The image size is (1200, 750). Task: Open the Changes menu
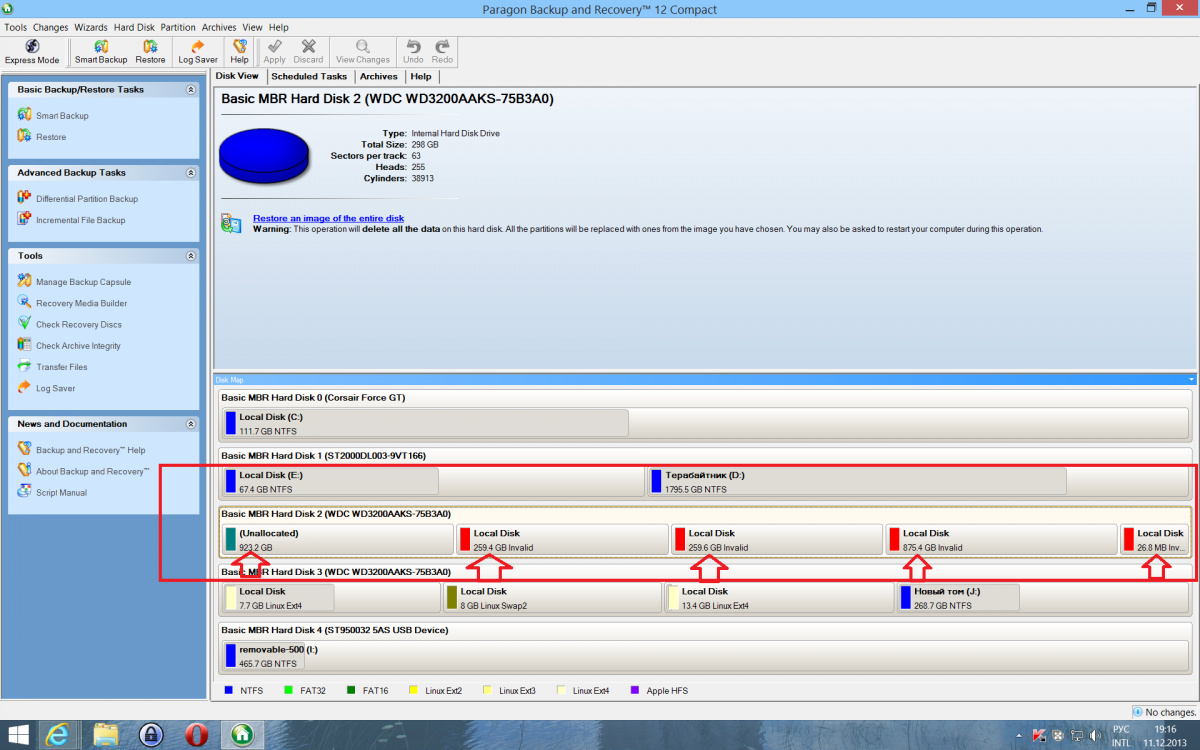pos(51,27)
